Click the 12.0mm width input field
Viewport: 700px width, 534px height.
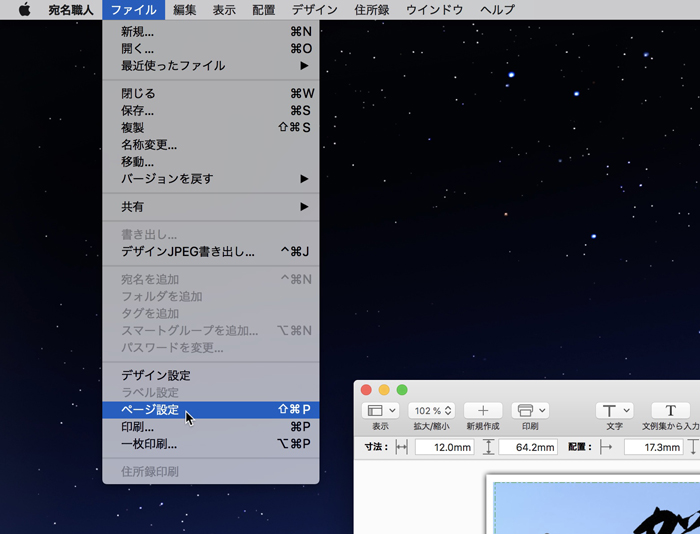pos(445,447)
